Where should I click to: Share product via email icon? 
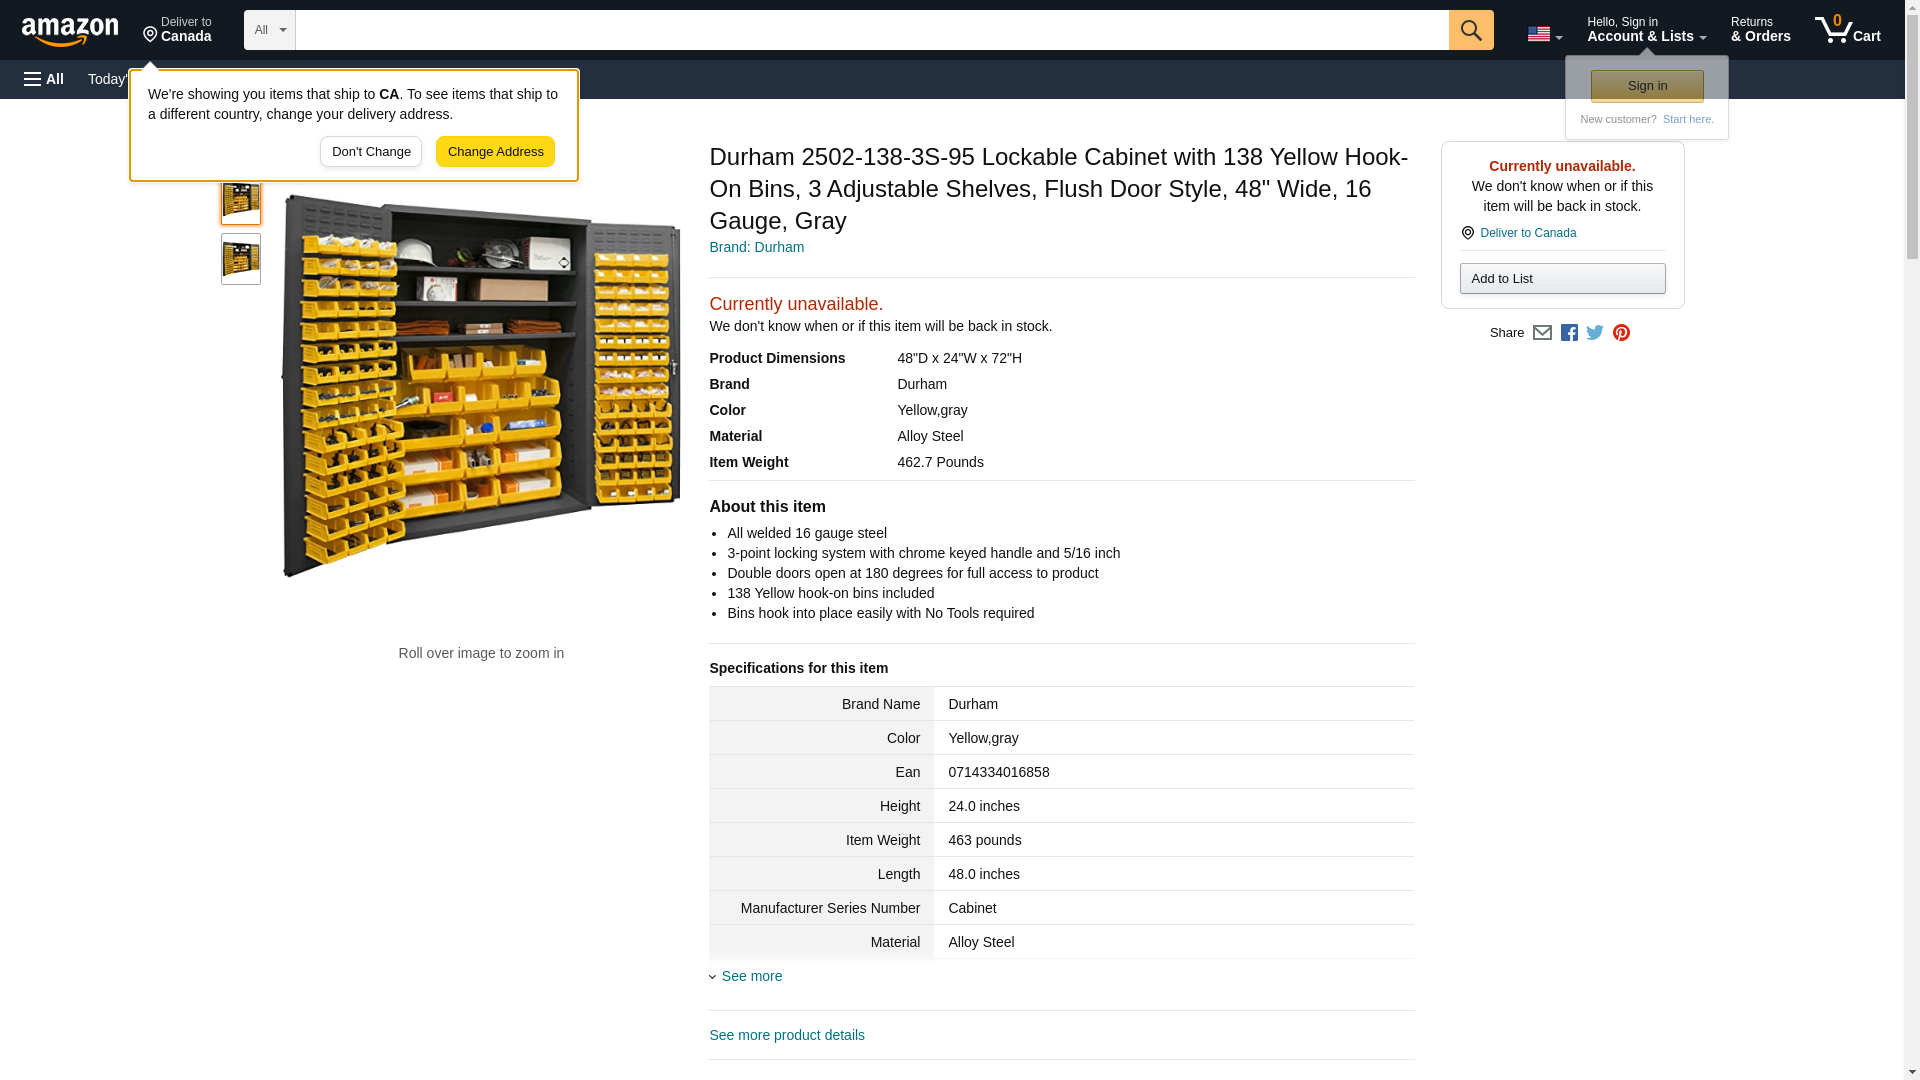pos(1542,333)
